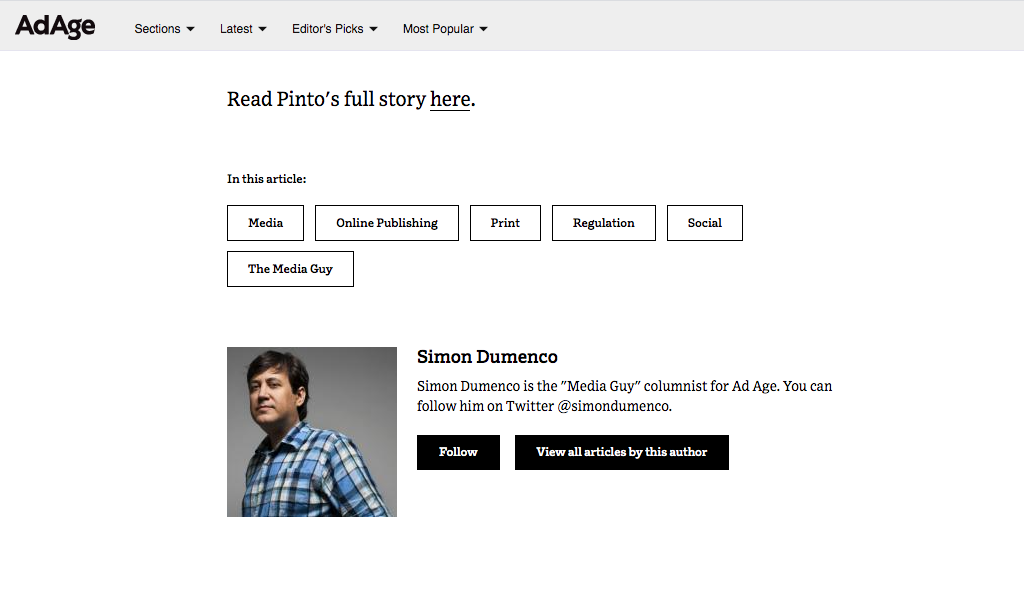Open the Editor's Picks dropdown
This screenshot has height=595, width=1024.
334,29
